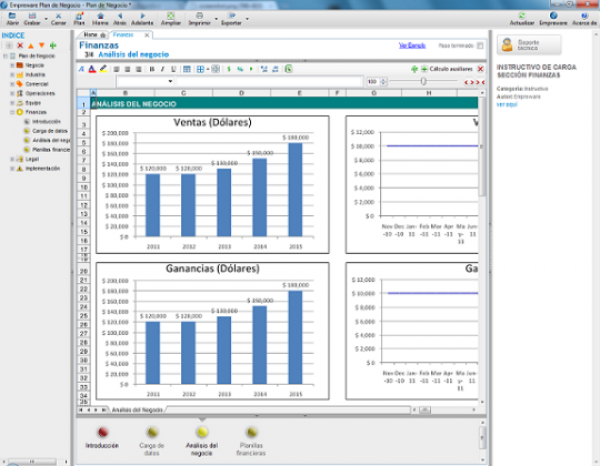This screenshot has height=466, width=600.
Task: Apply the currency format dollar icon
Action: [229, 69]
